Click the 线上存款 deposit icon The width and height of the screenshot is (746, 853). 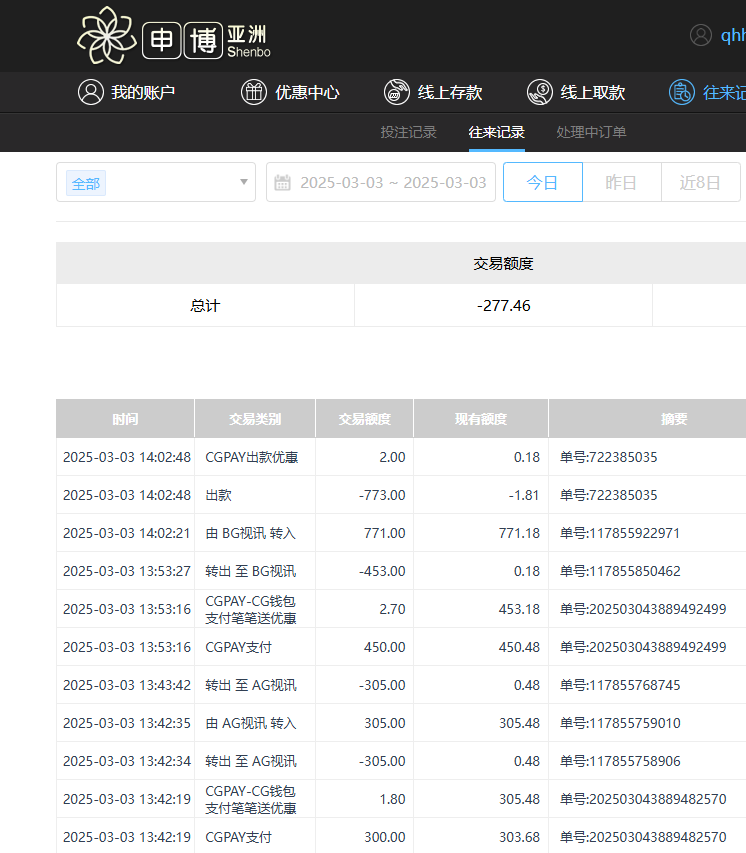[397, 92]
